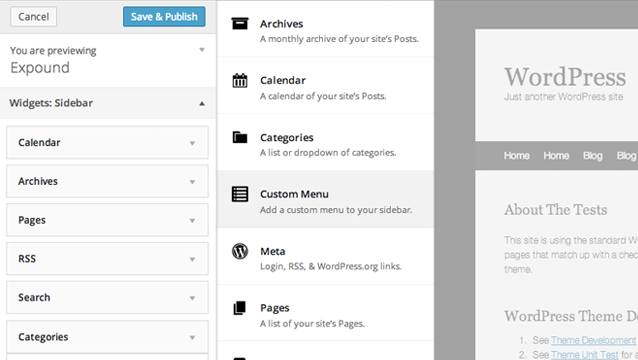Screen dimensions: 638x360
Task: Cancel the customizer changes
Action: point(33,17)
